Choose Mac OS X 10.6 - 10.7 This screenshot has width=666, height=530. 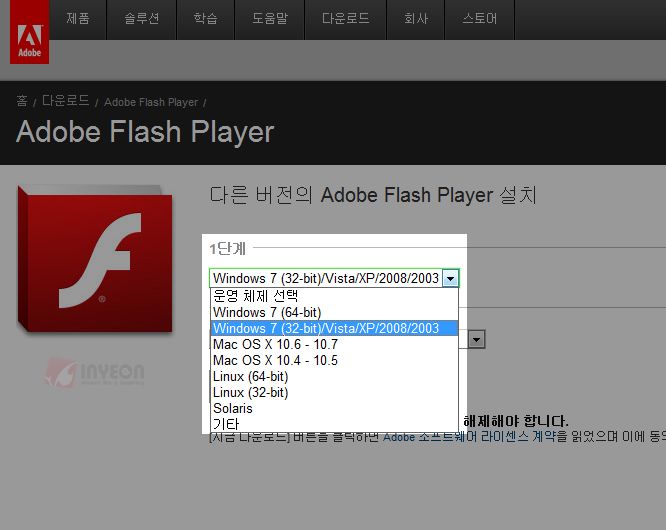tap(334, 344)
